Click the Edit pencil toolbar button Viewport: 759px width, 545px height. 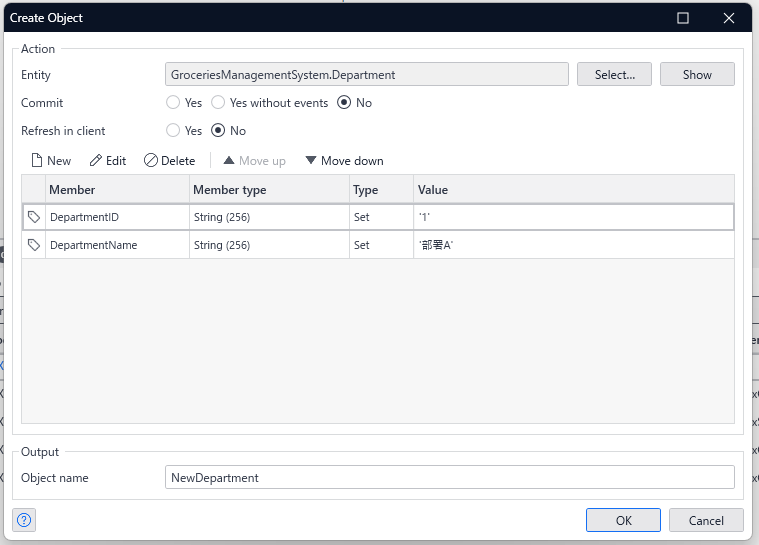pyautogui.click(x=107, y=161)
